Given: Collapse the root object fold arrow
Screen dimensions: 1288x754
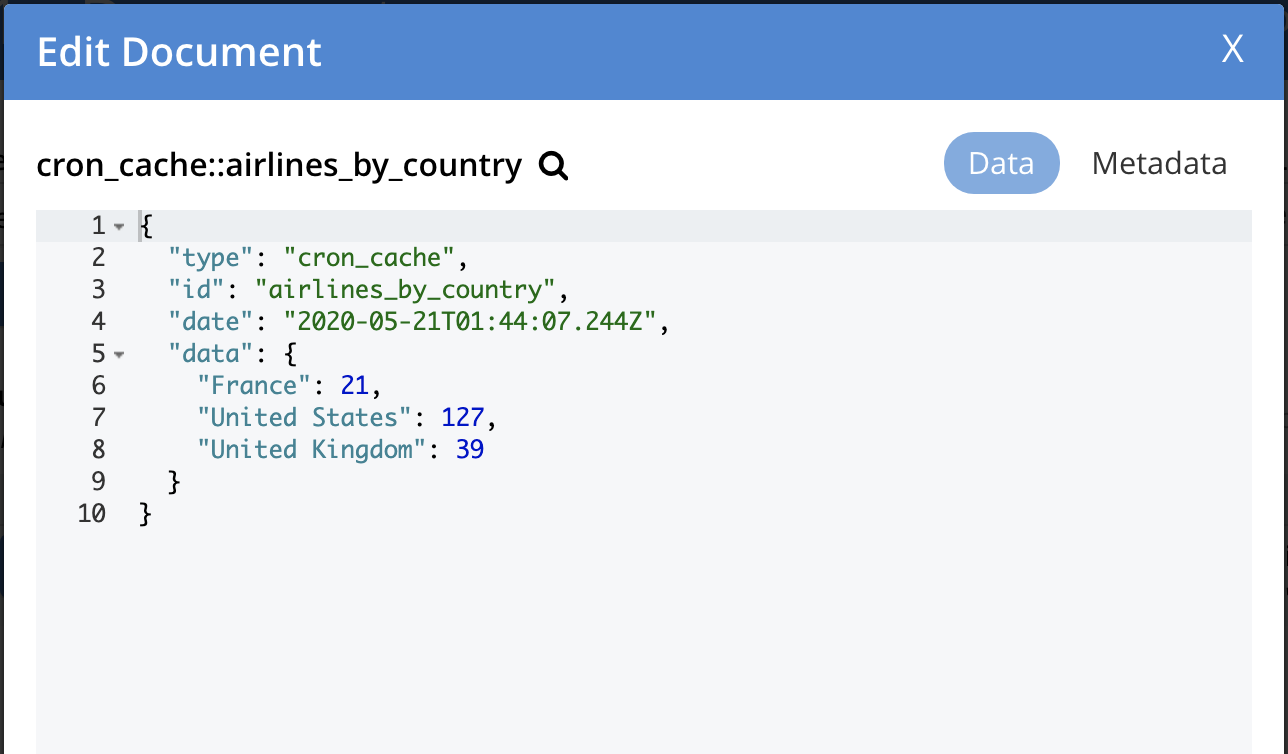Looking at the screenshot, I should coord(120,227).
